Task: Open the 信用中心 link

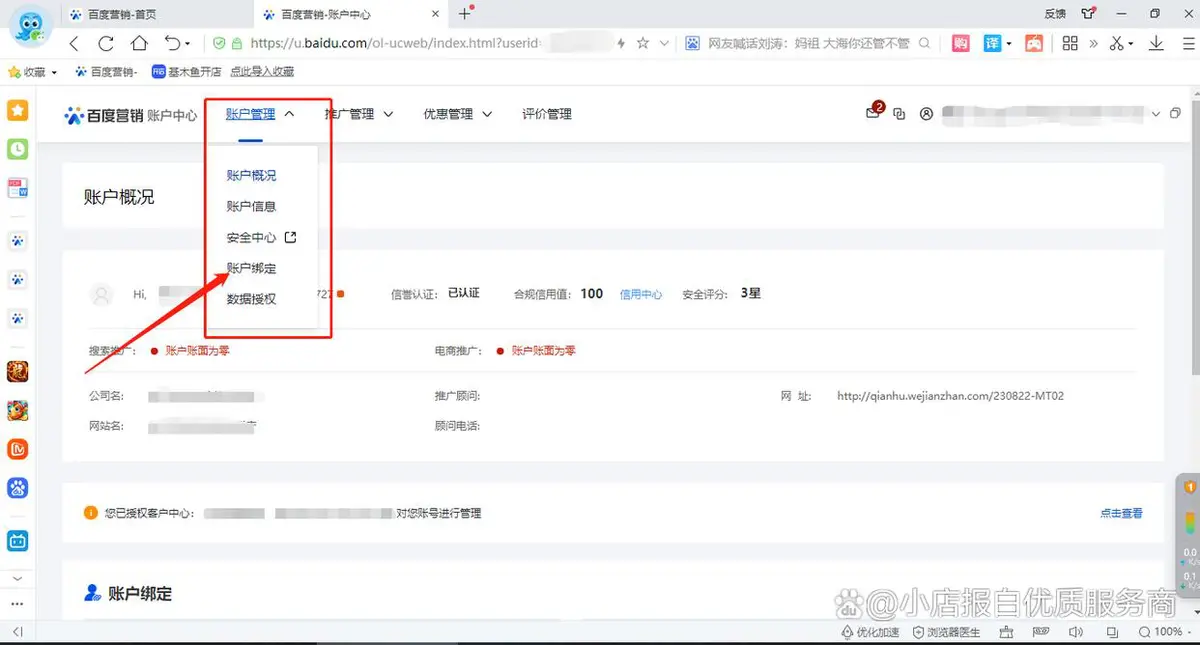Action: click(x=641, y=294)
